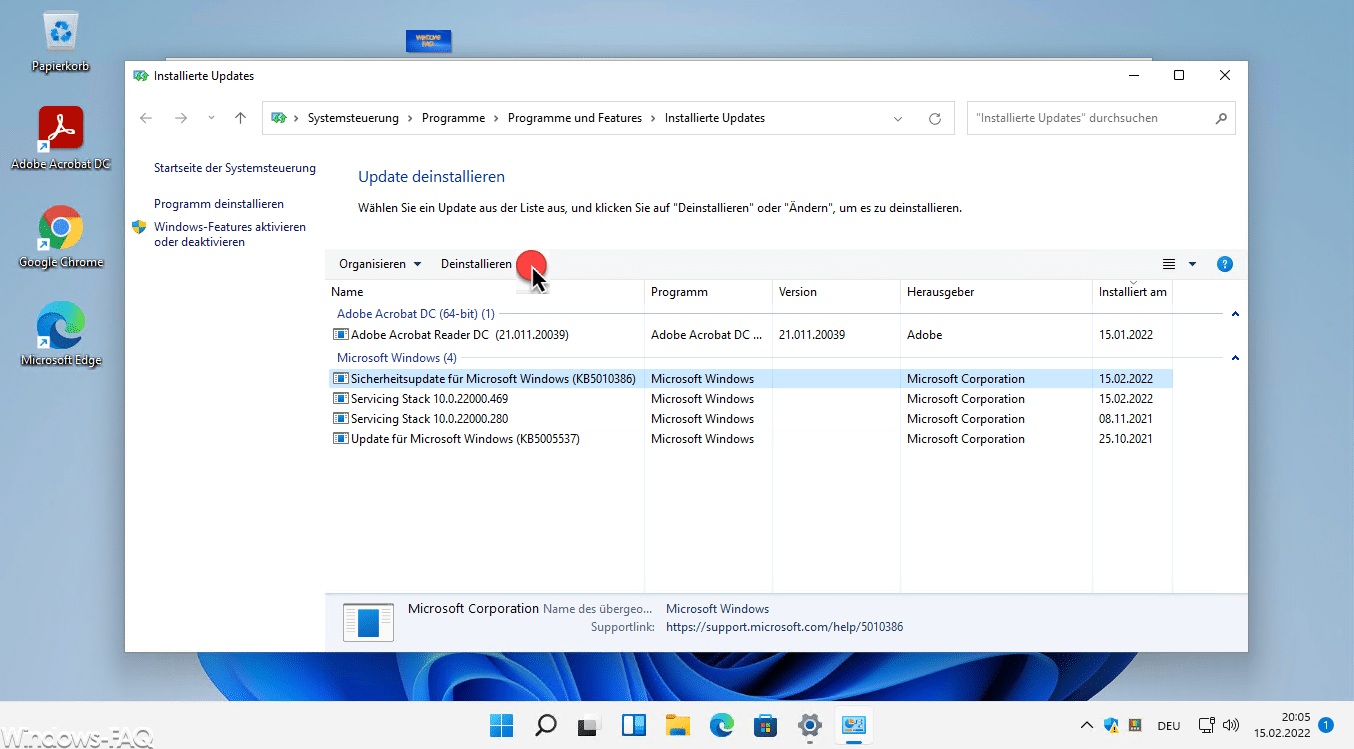The height and width of the screenshot is (749, 1354).
Task: Open Microsoft Edge desktop shortcut
Action: pos(61,335)
